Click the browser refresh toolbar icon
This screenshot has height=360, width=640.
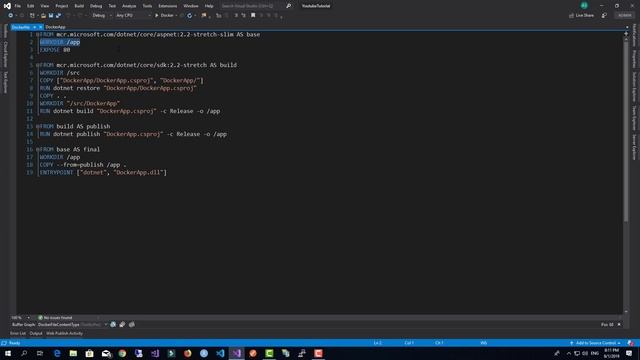pyautogui.click(x=189, y=16)
